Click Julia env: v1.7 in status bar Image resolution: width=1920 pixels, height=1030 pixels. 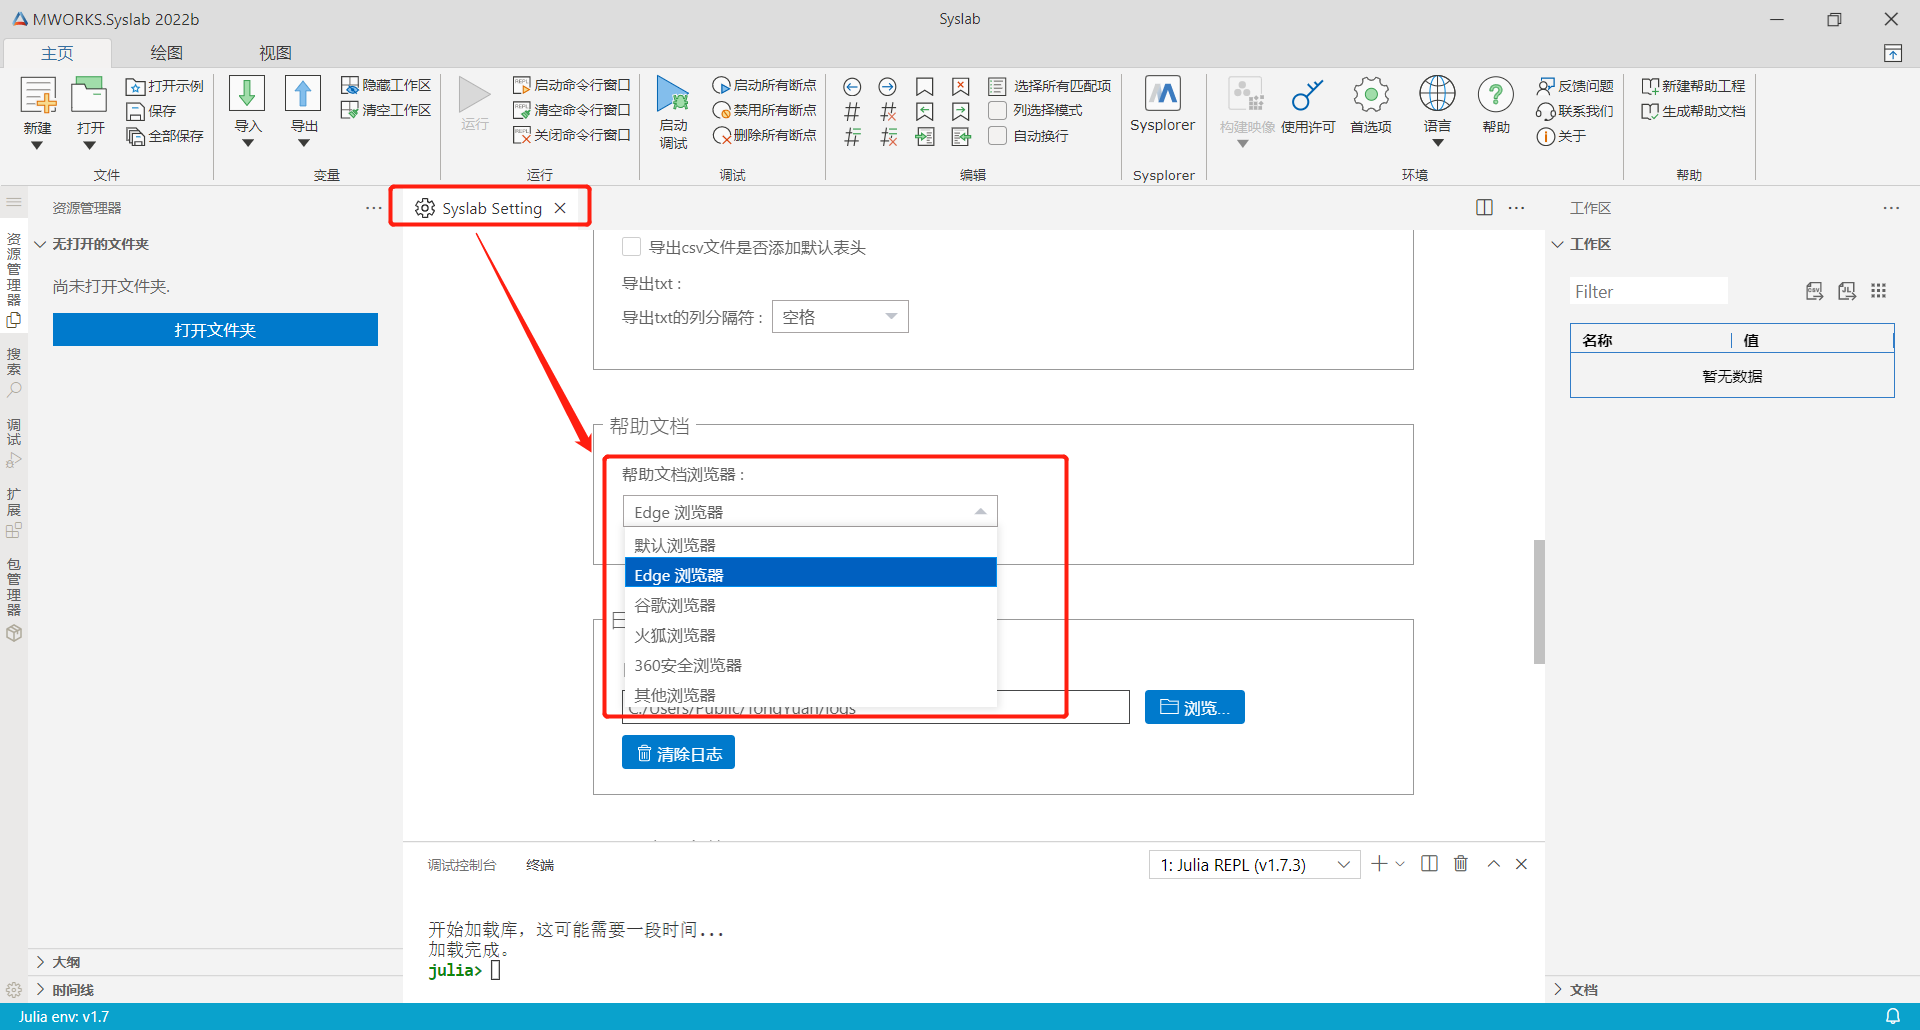point(64,1017)
